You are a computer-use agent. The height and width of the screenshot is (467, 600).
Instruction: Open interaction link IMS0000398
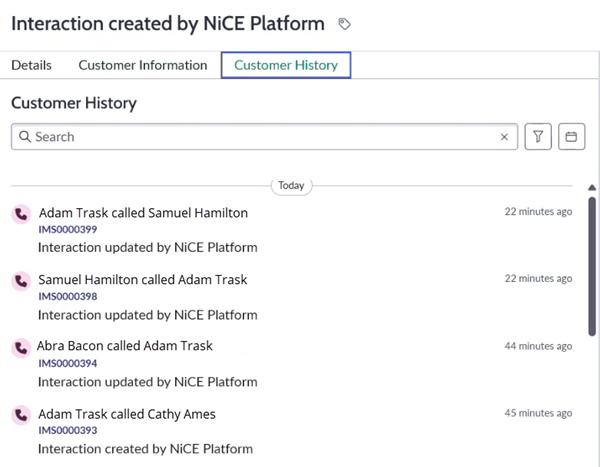pyautogui.click(x=67, y=297)
